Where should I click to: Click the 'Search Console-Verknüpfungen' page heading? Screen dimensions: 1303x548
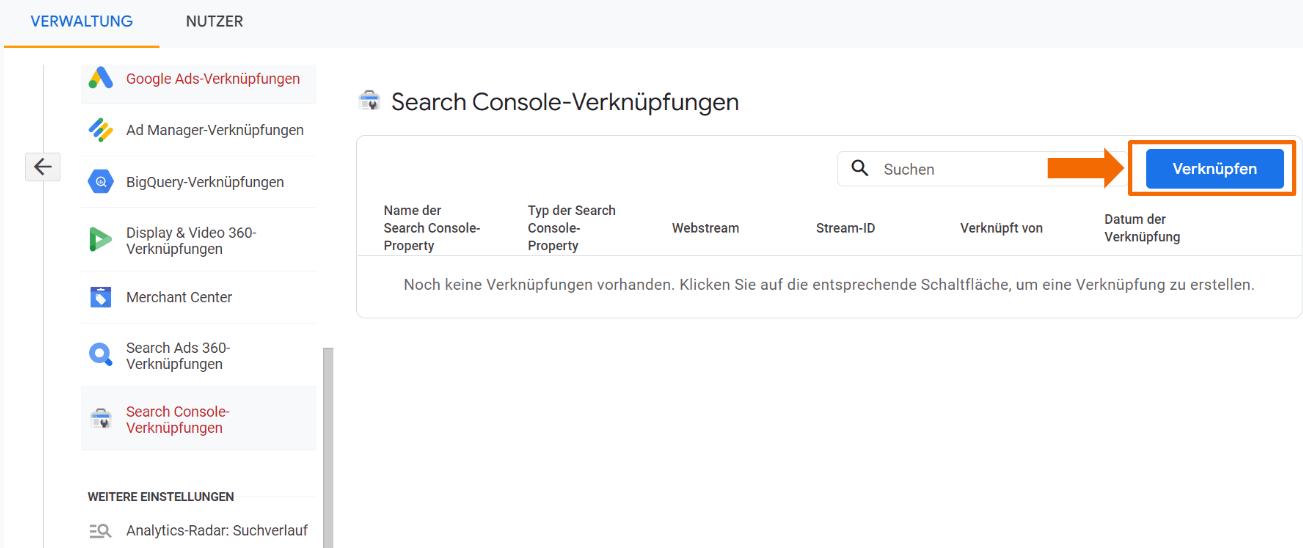[565, 101]
